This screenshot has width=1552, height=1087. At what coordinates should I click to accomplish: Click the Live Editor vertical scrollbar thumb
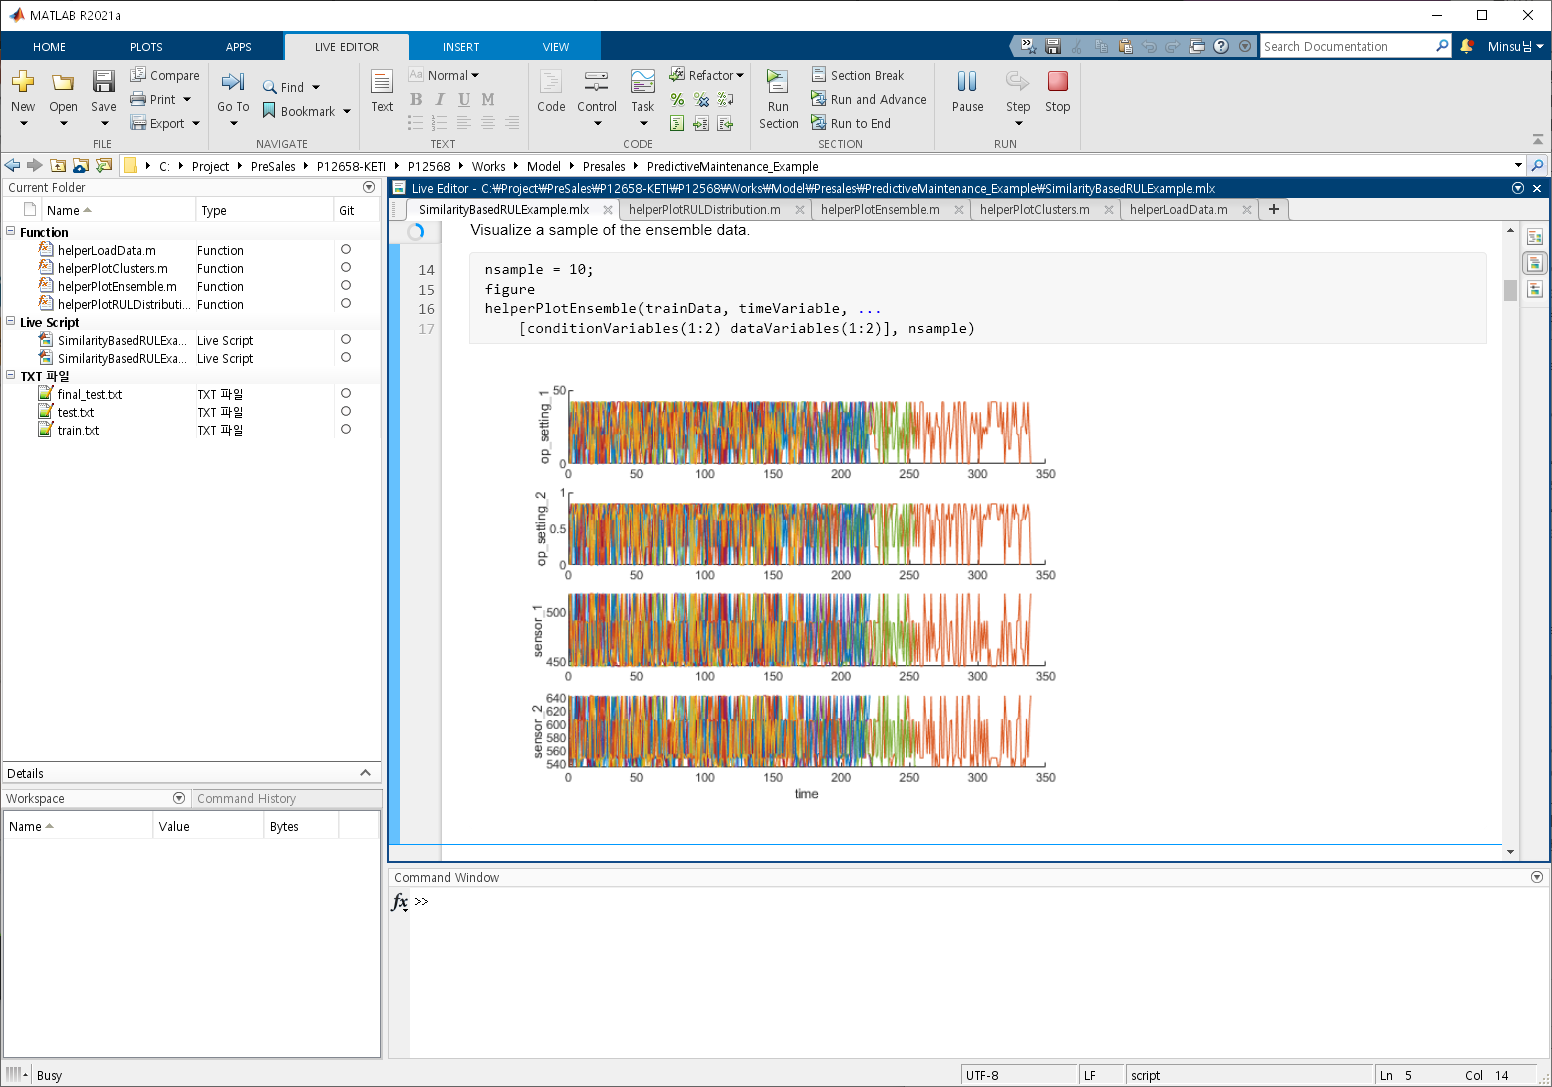tap(1510, 290)
